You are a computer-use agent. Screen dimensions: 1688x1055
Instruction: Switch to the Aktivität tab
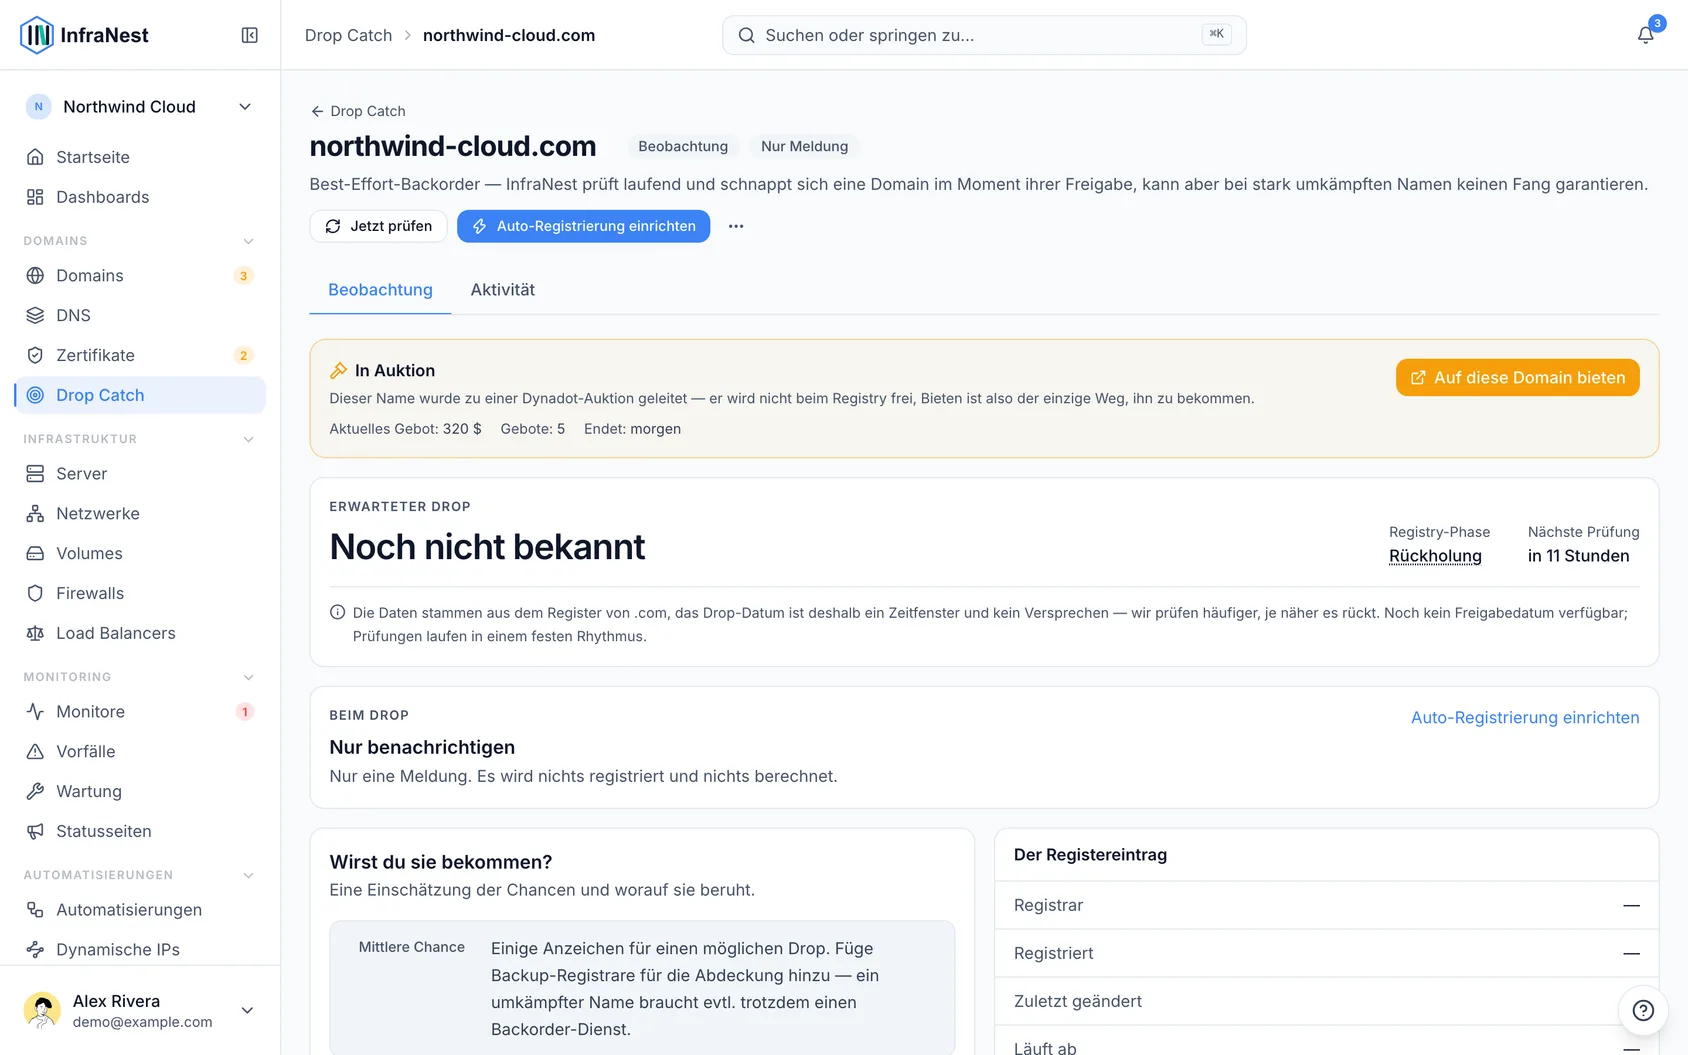(x=503, y=290)
